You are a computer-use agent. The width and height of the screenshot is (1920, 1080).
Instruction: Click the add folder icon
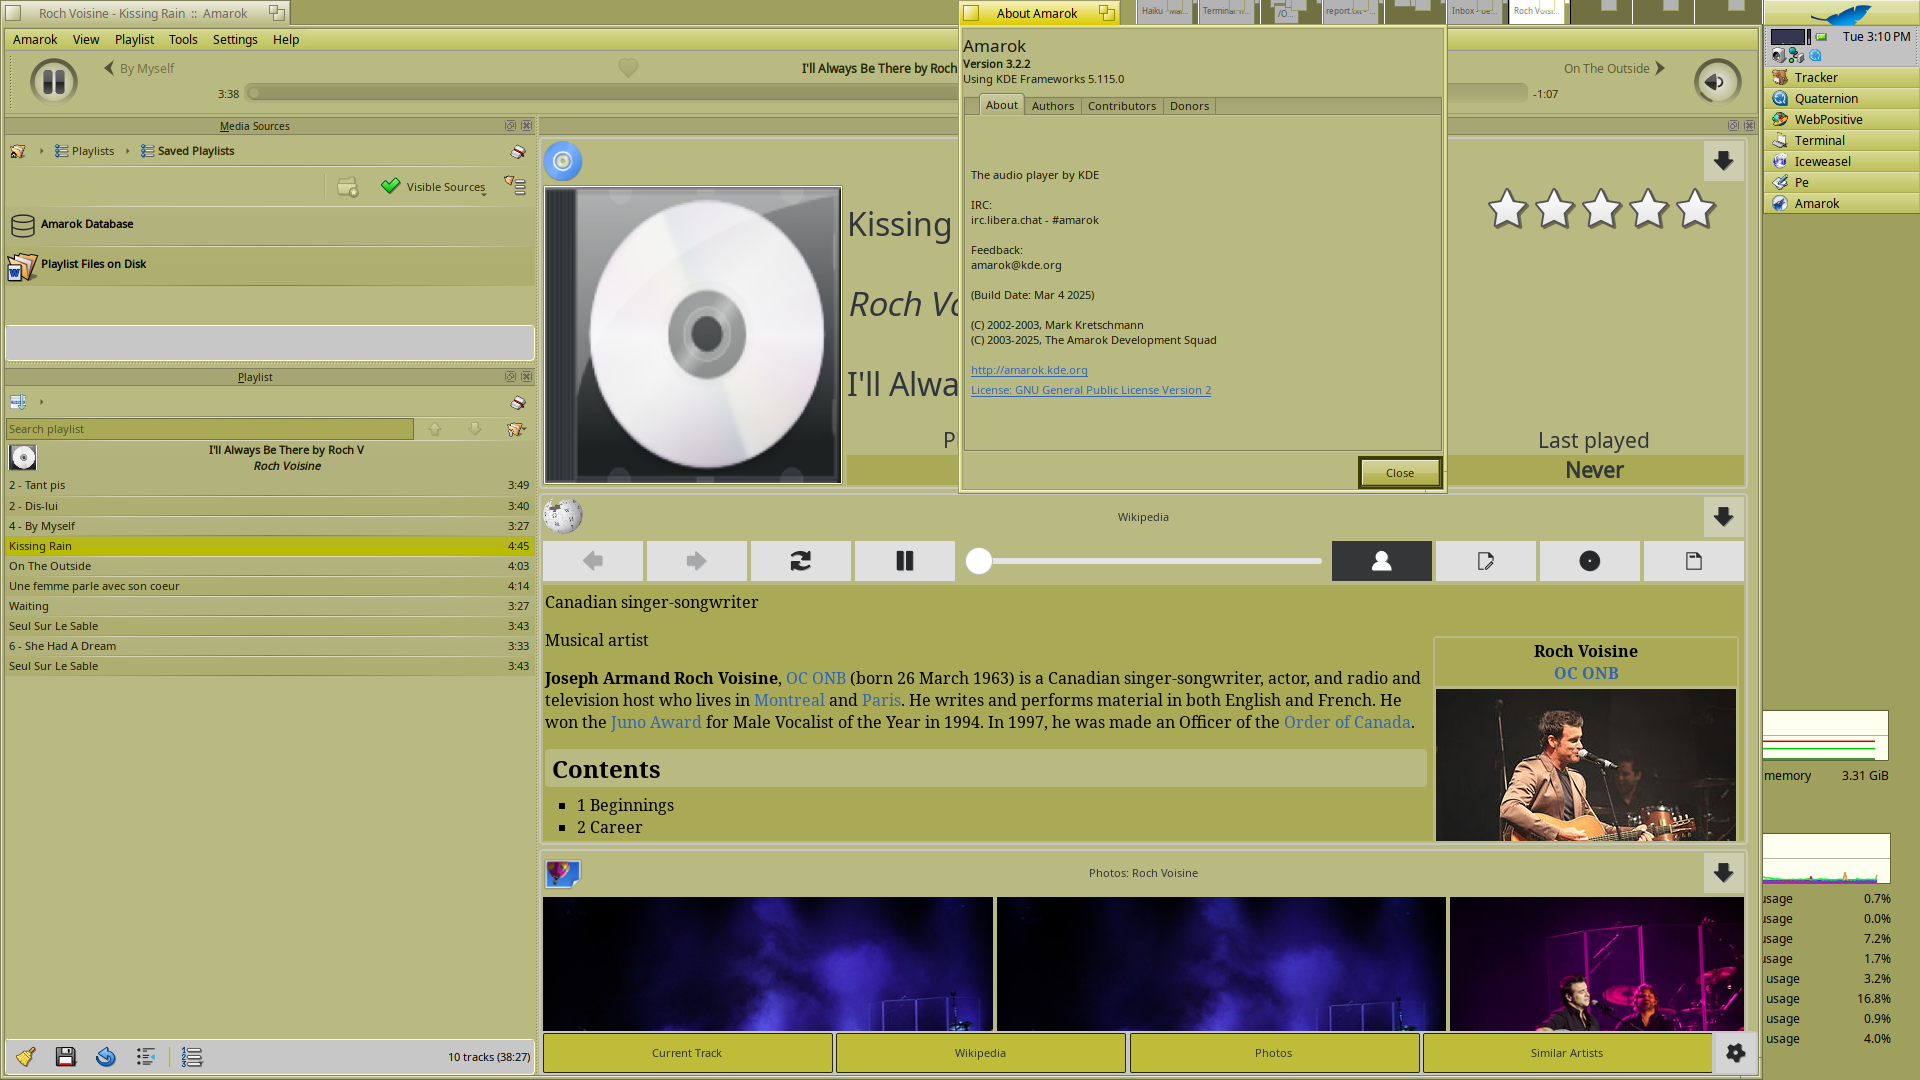(x=348, y=187)
